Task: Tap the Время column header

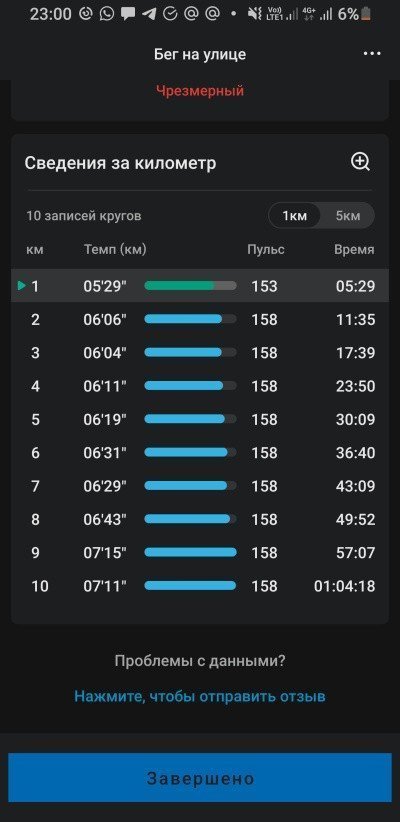Action: pos(354,250)
